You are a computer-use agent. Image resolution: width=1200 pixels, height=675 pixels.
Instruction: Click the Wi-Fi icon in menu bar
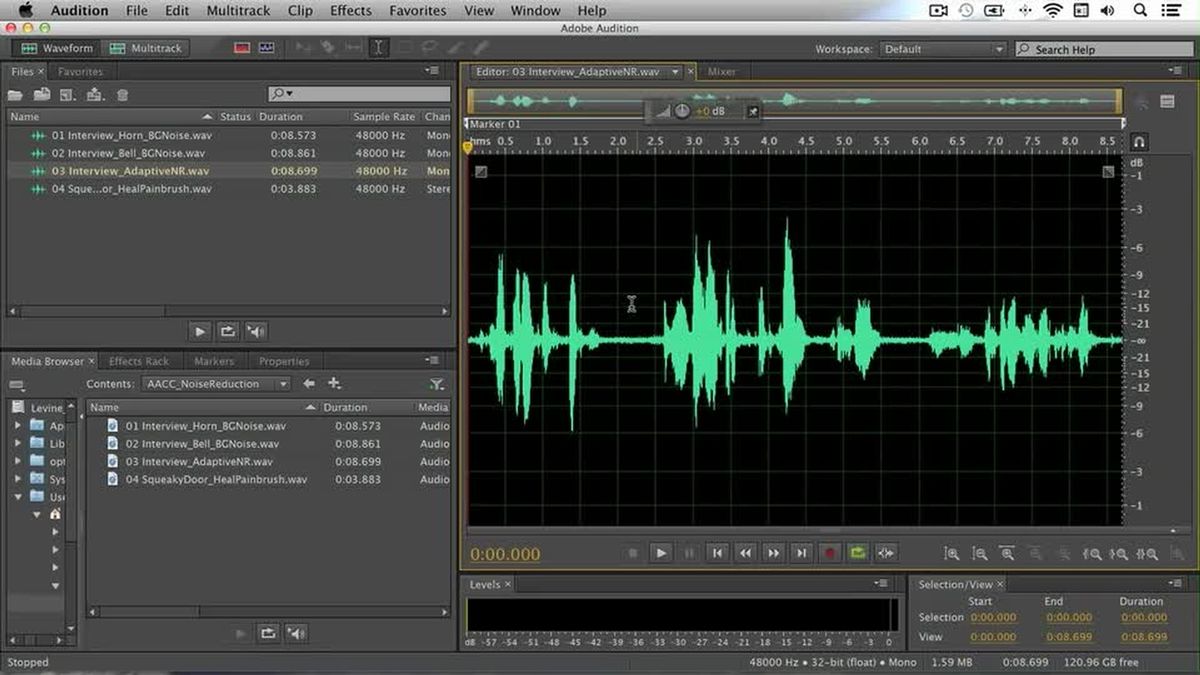tap(1052, 10)
